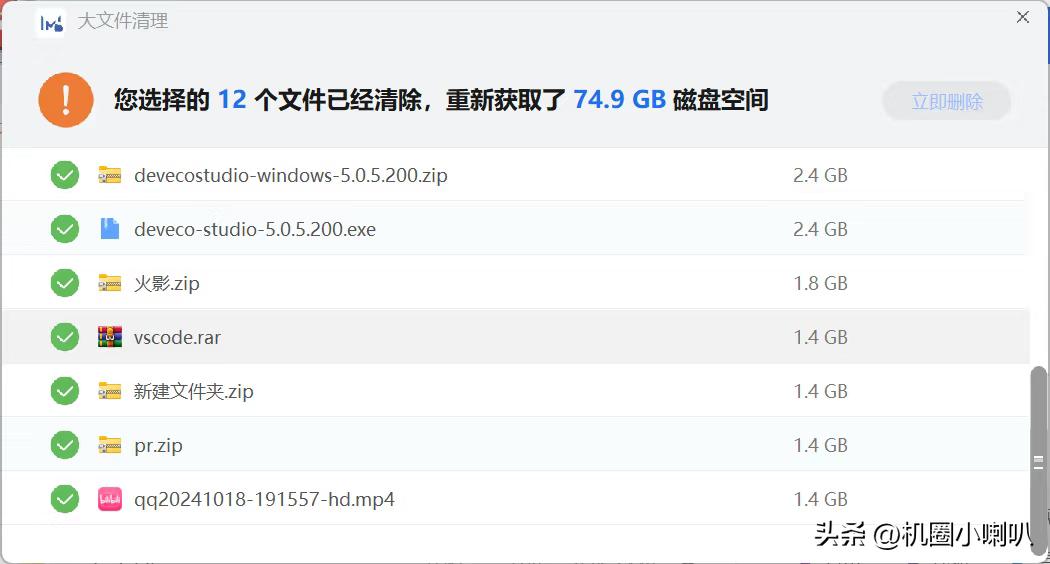Select file name qq20241018-191557-hd.mp4

(265, 500)
